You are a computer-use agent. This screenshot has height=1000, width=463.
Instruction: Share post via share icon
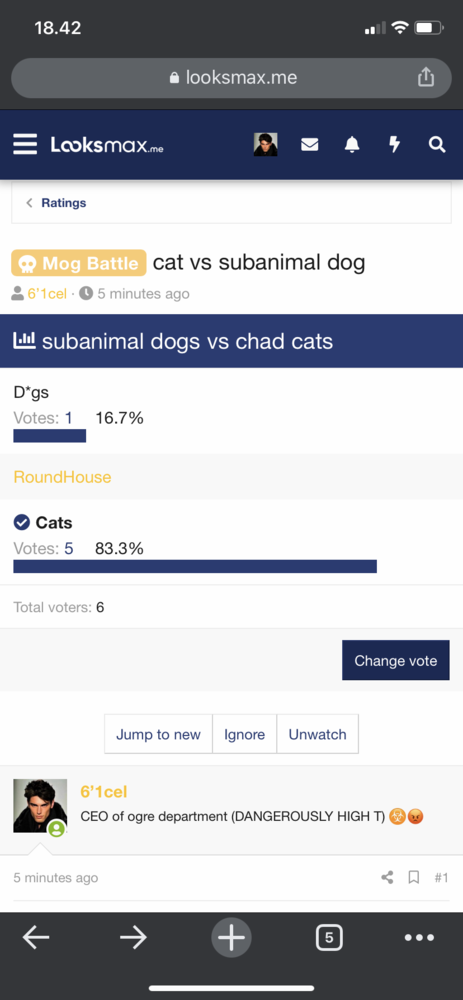387,878
